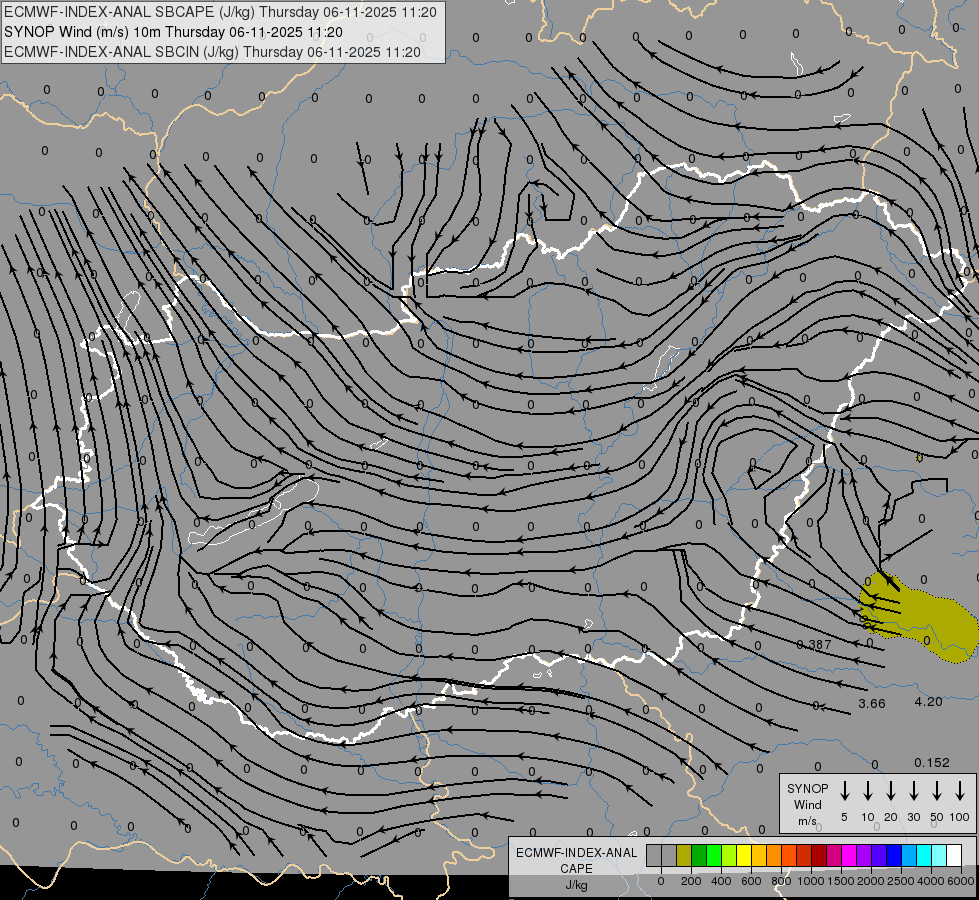Viewport: 979px width, 900px height.
Task: Click the 0.387 value on the map
Action: (814, 645)
